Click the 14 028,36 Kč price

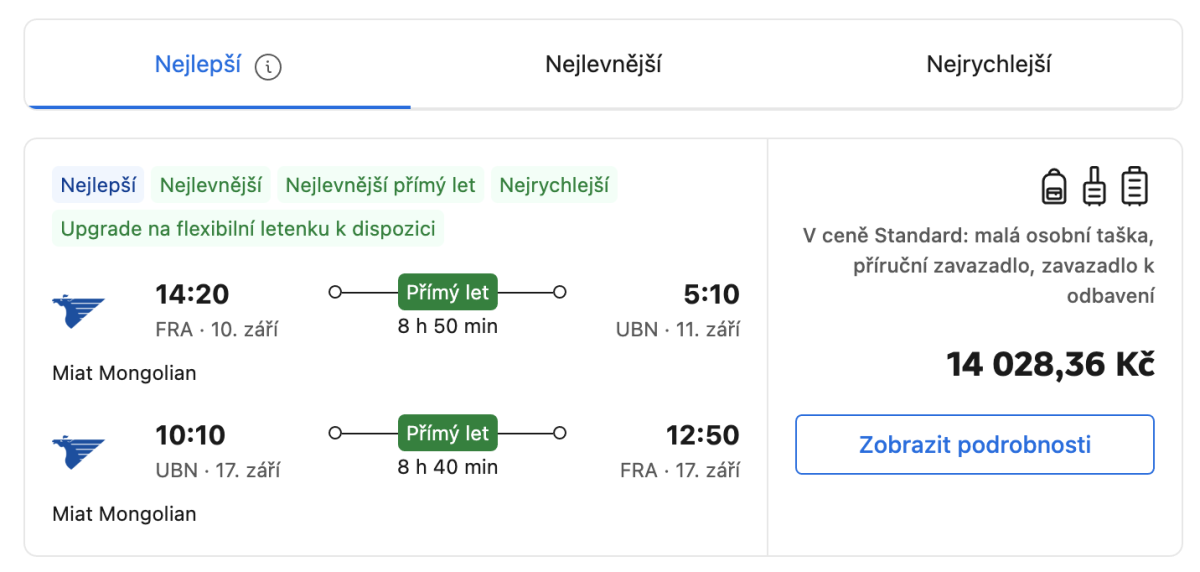pyautogui.click(x=1050, y=365)
